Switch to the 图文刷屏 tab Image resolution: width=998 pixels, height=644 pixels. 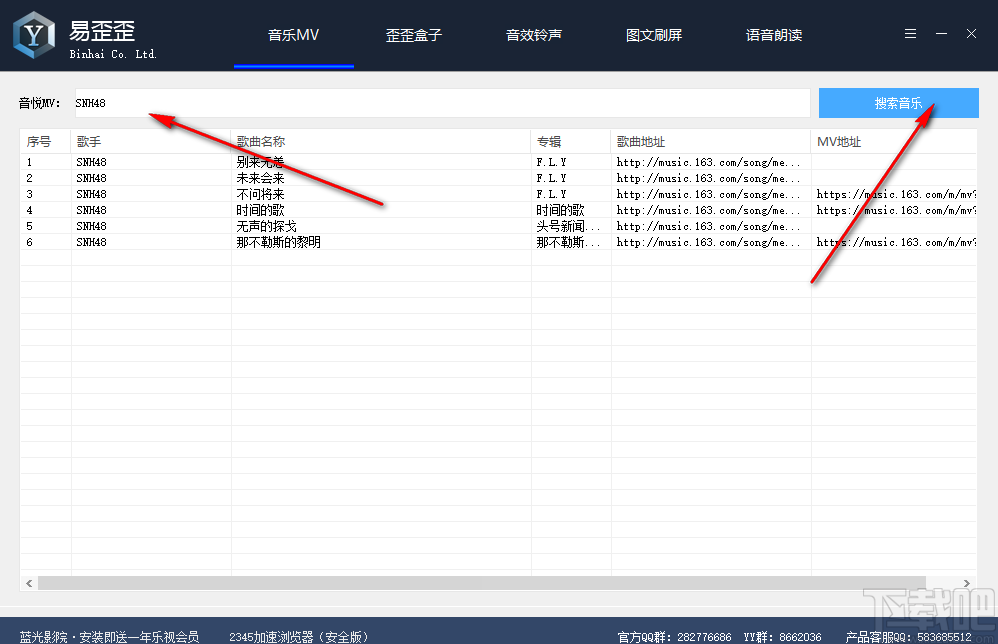pos(654,34)
